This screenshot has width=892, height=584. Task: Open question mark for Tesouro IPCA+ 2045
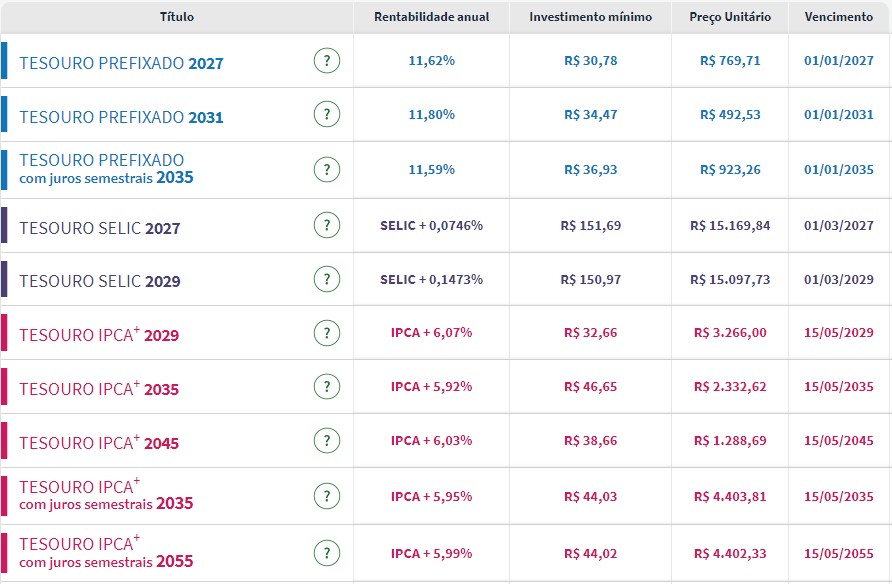326,441
